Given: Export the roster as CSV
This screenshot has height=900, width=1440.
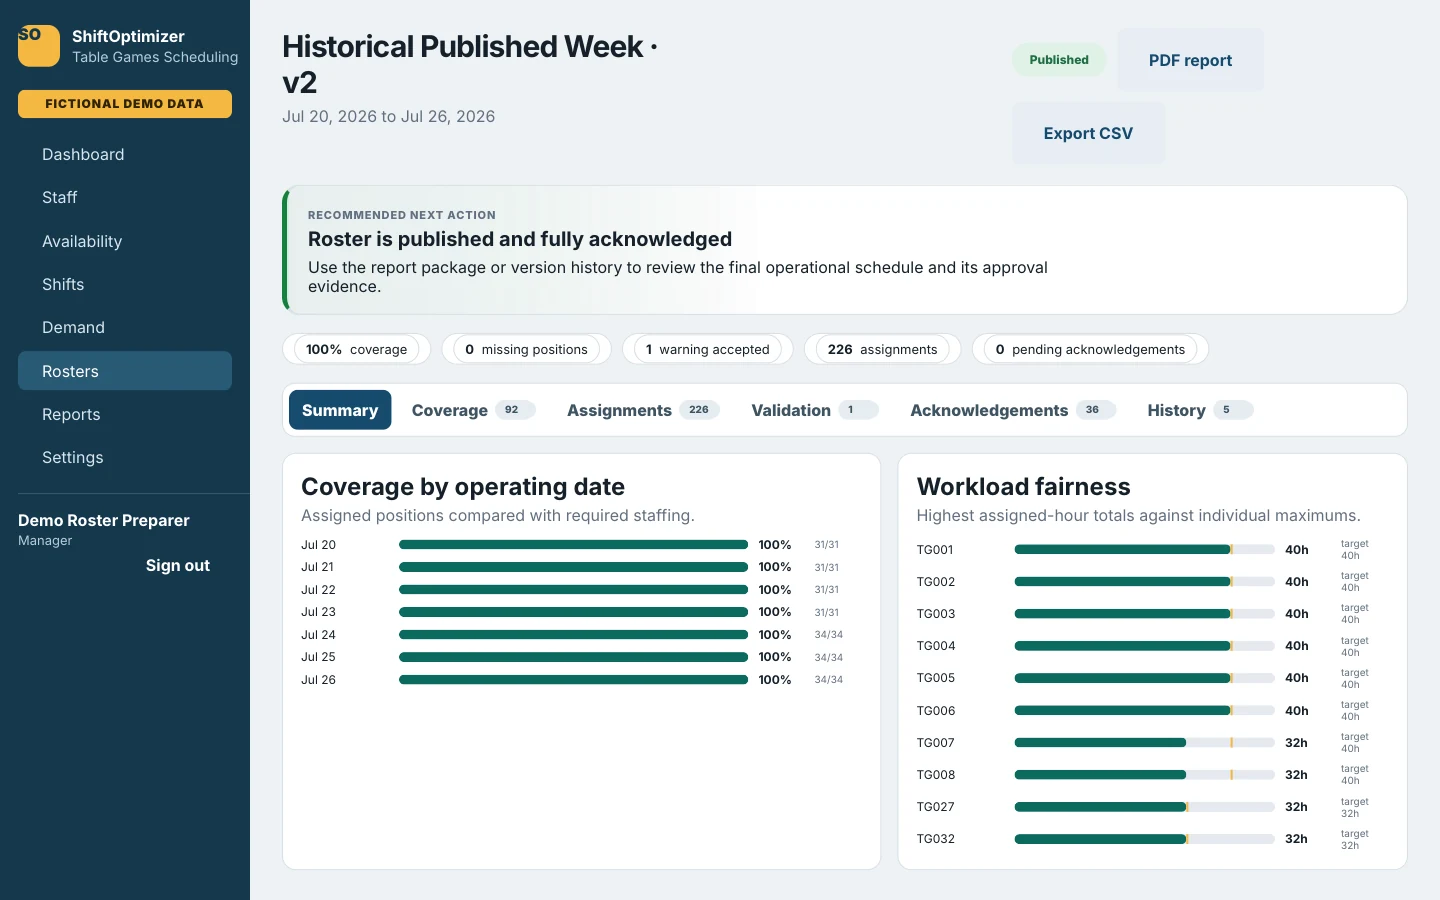Looking at the screenshot, I should tap(1088, 133).
